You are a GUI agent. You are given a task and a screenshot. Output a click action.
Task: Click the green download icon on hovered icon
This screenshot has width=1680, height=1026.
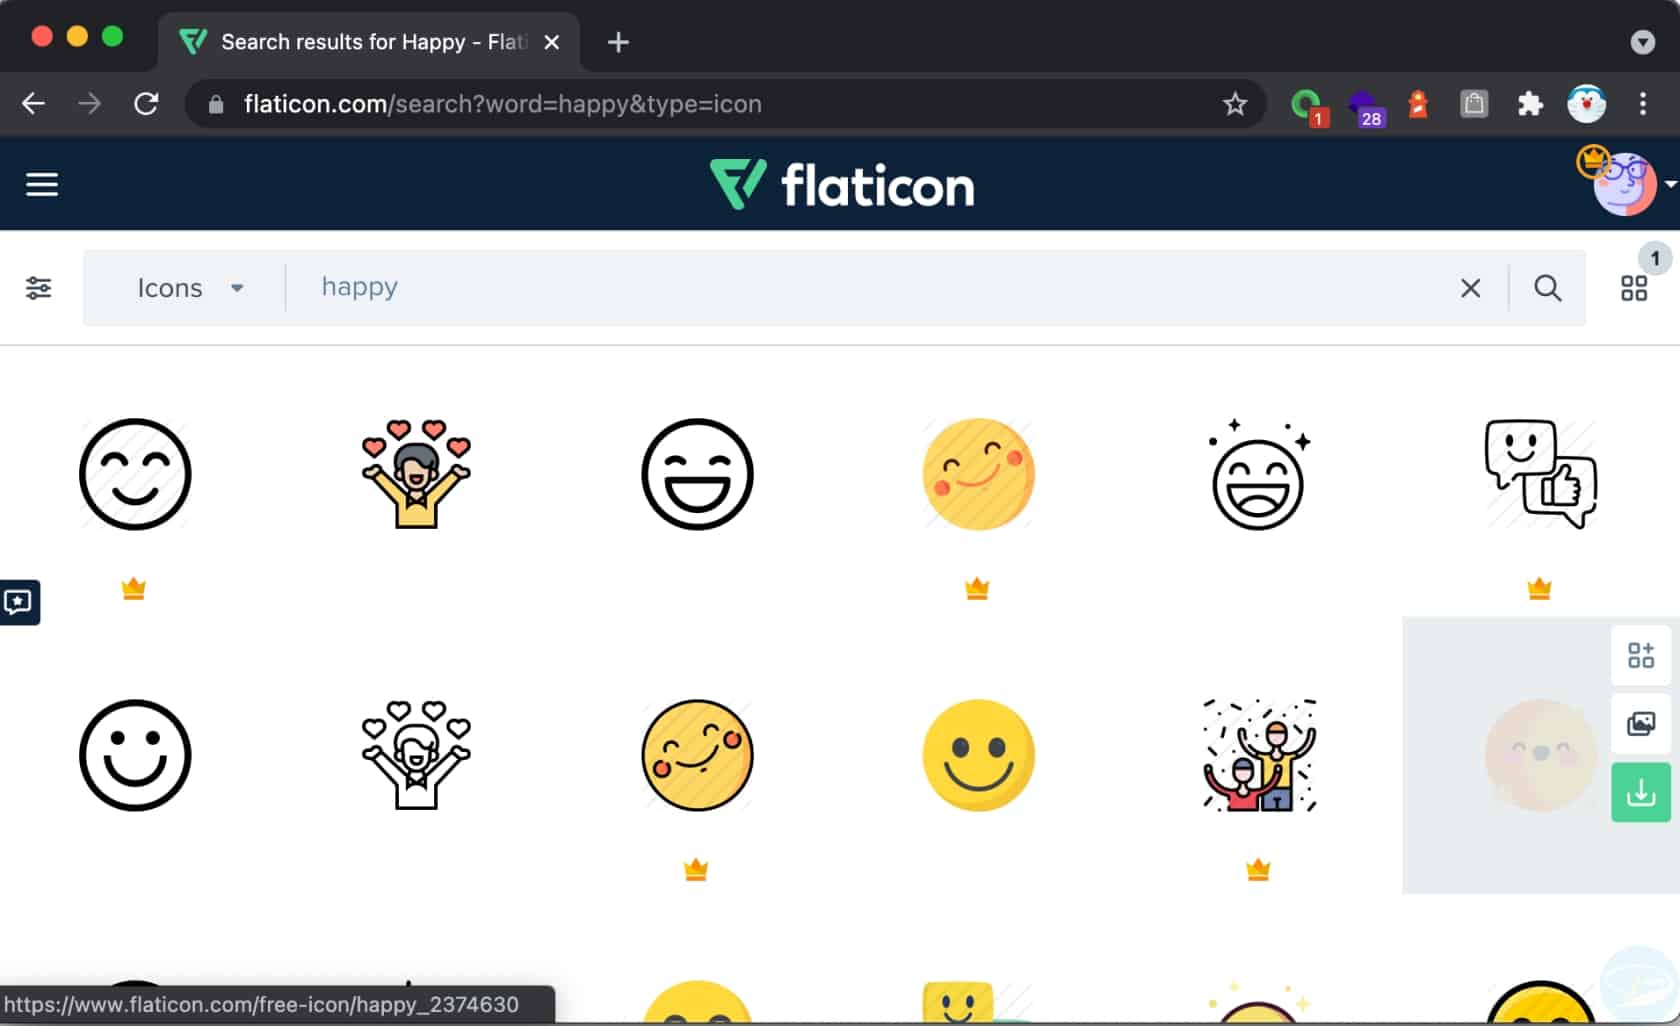[1641, 793]
